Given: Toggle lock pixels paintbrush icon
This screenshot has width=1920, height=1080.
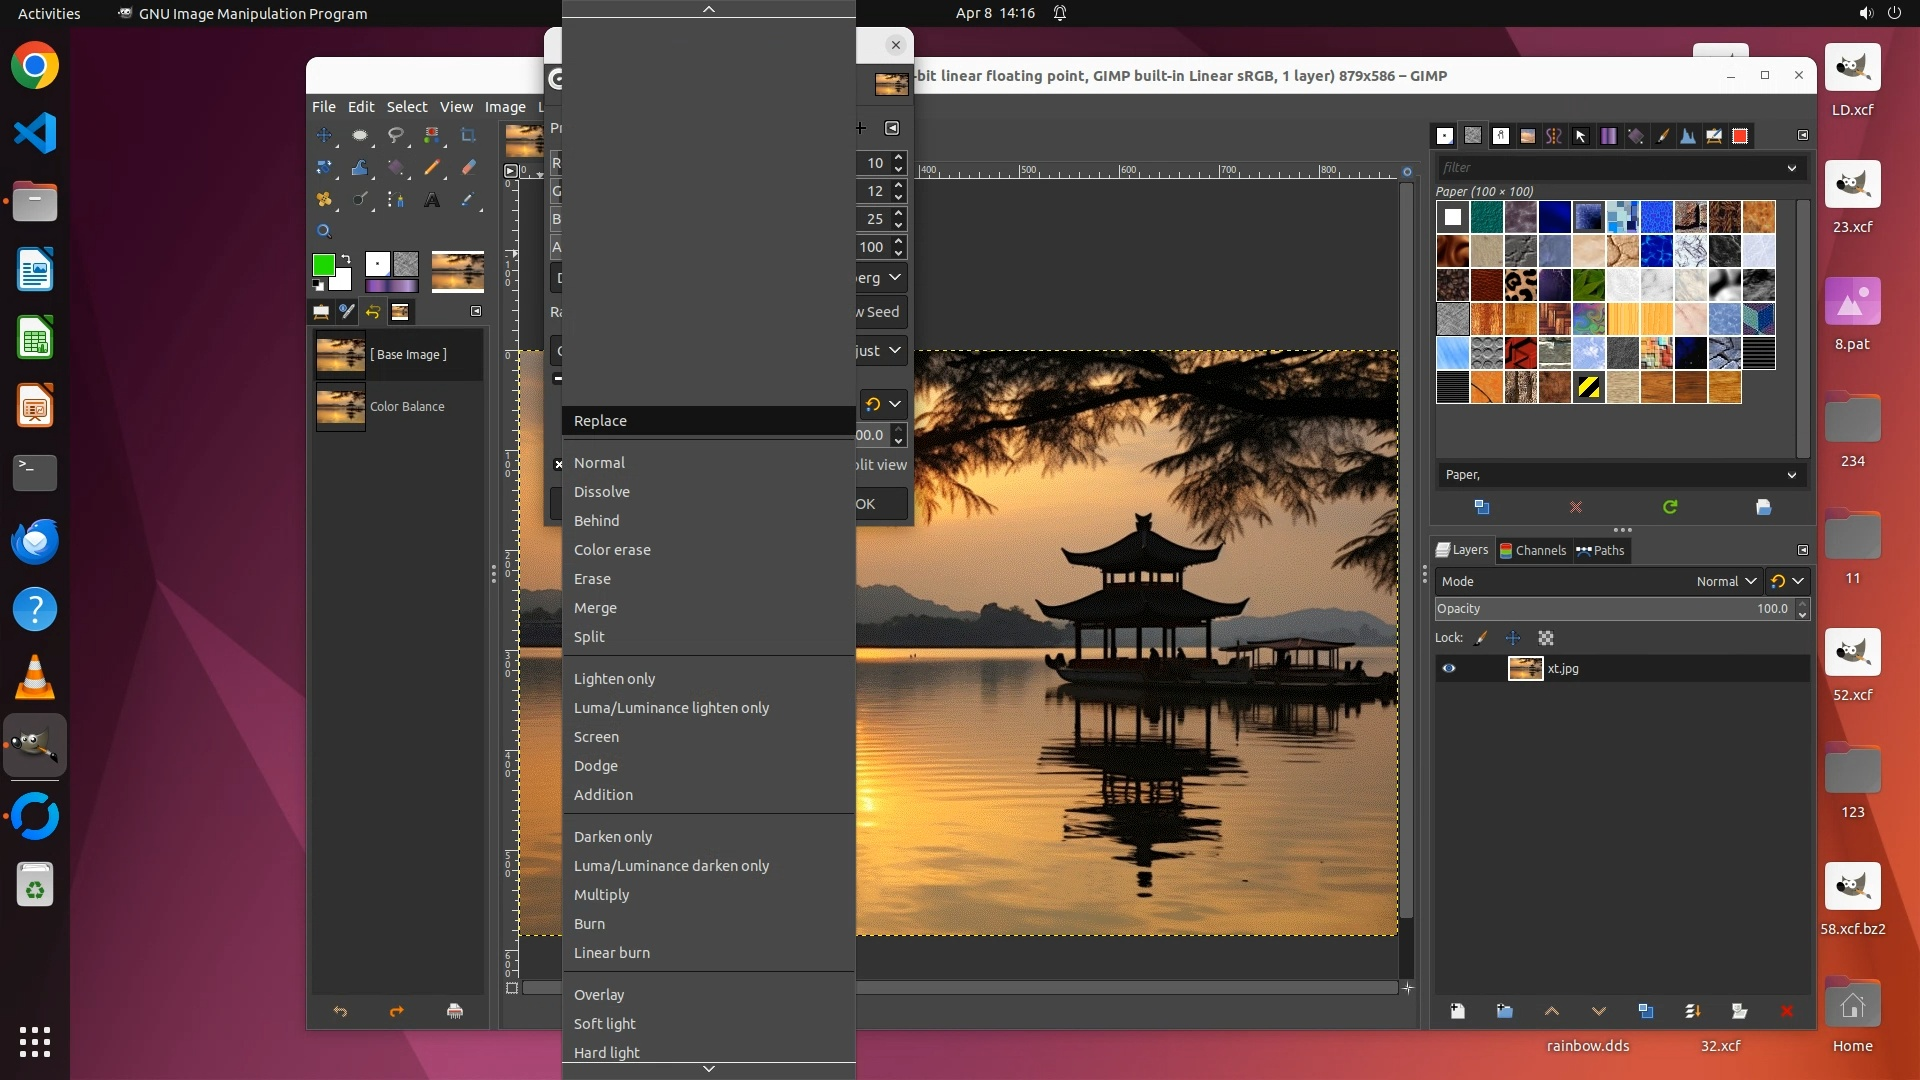Looking at the screenshot, I should [1481, 638].
